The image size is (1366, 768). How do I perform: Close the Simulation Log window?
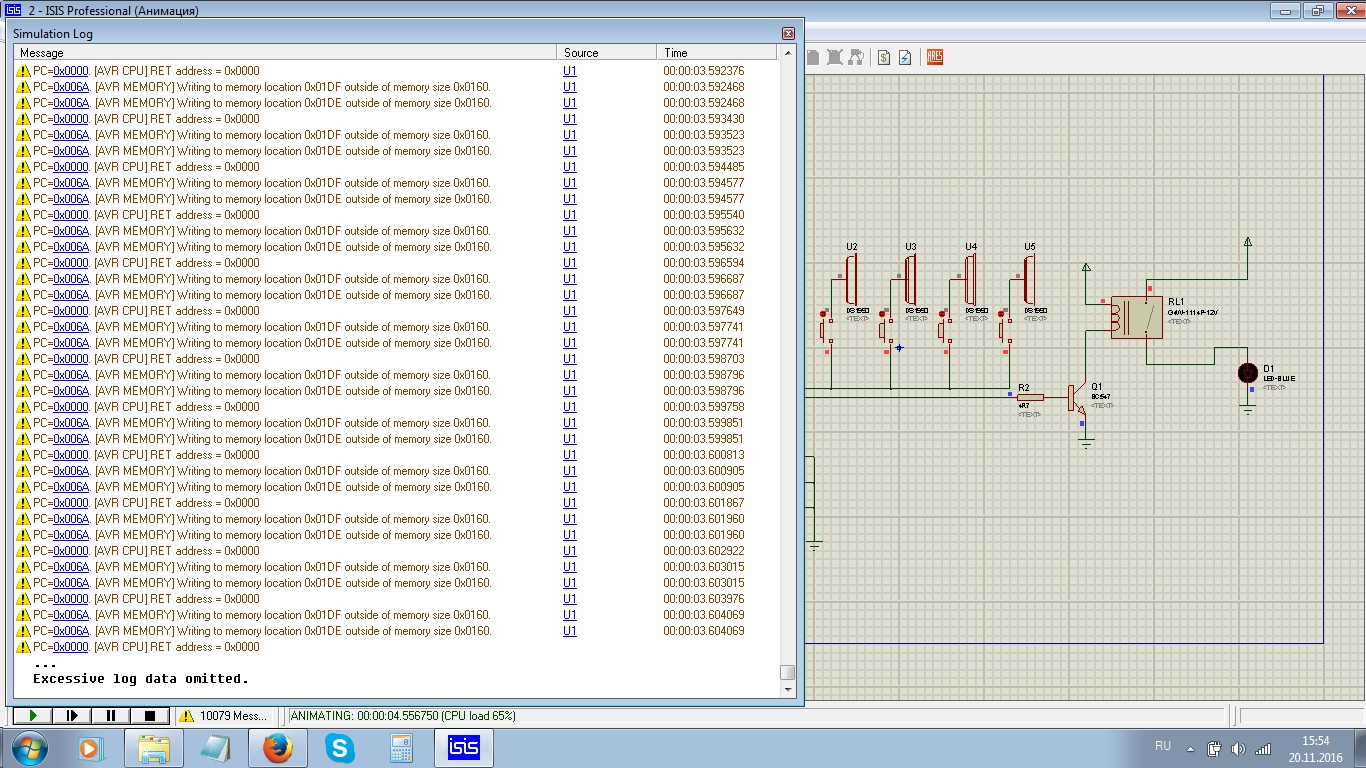(x=788, y=33)
